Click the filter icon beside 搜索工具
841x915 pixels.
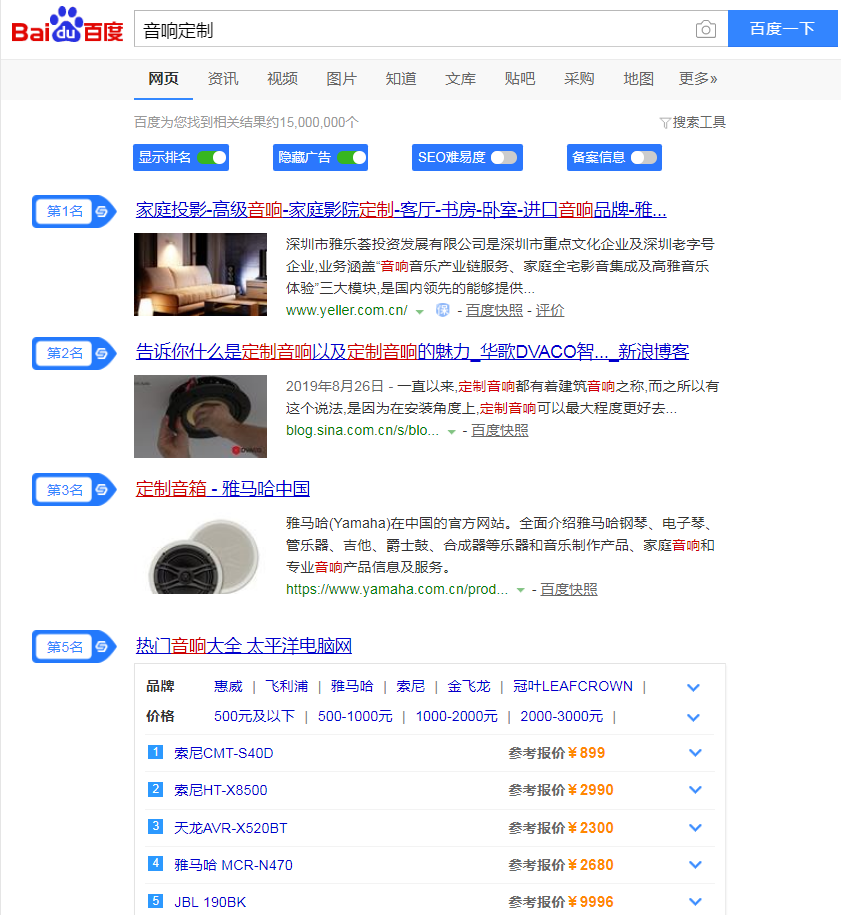pyautogui.click(x=665, y=123)
